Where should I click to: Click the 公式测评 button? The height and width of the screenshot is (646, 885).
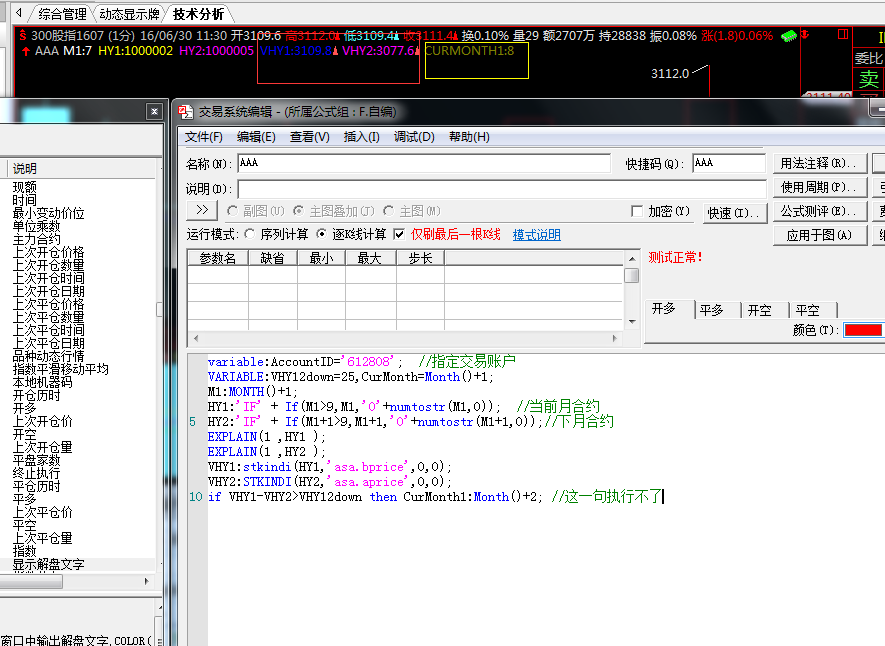pyautogui.click(x=818, y=211)
